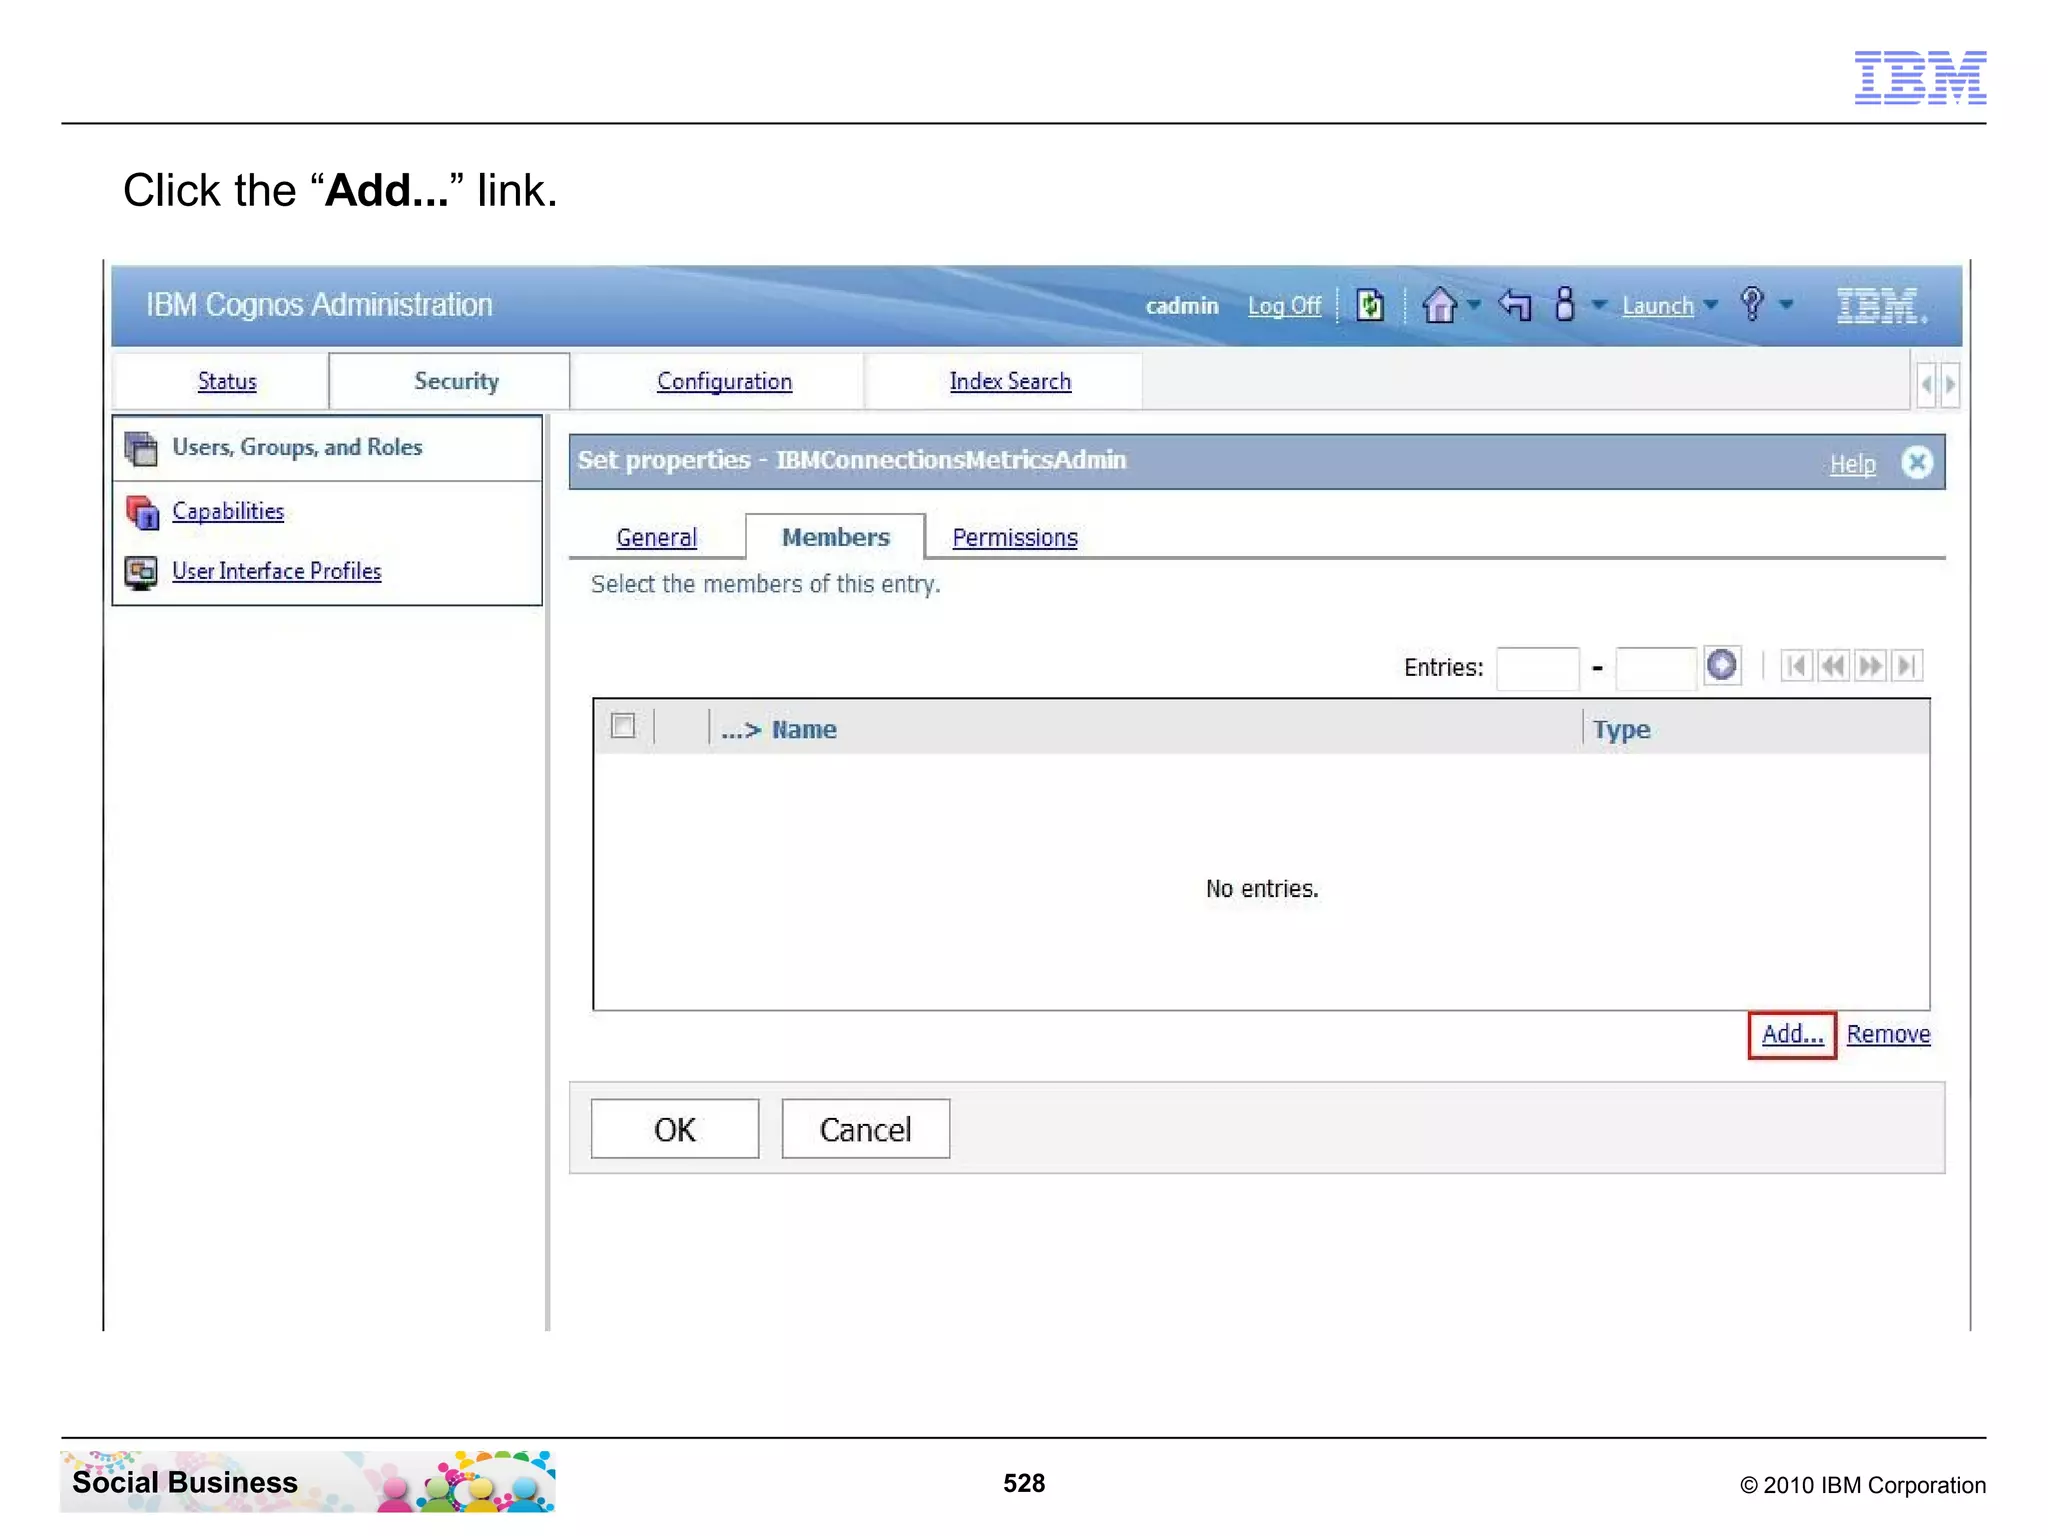The width and height of the screenshot is (2048, 1536).
Task: Close the Set properties dialog
Action: pyautogui.click(x=1916, y=462)
